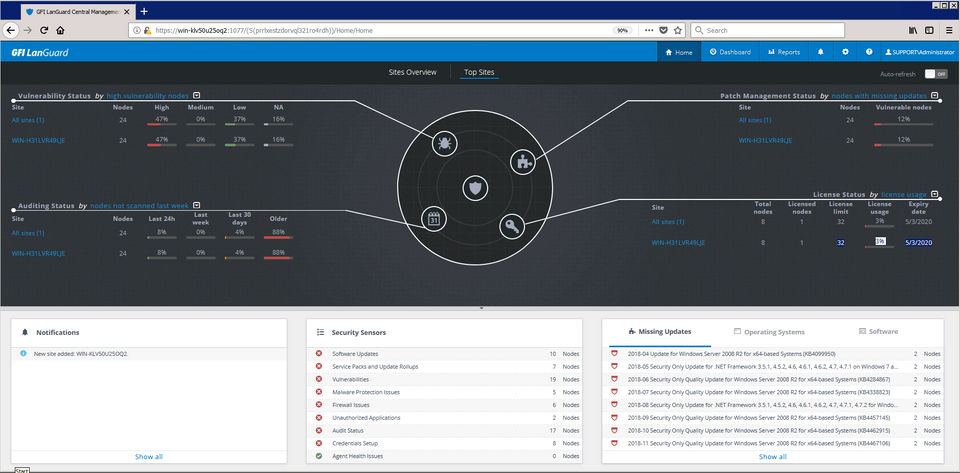Click the center shield icon in the radar
The width and height of the screenshot is (960, 473).
click(475, 187)
